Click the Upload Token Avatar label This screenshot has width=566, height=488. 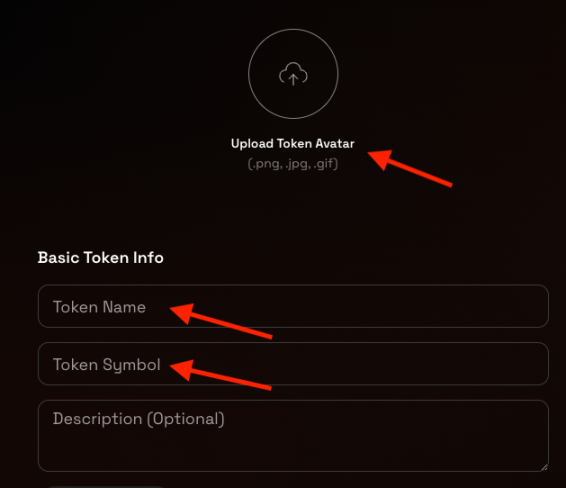click(x=293, y=144)
